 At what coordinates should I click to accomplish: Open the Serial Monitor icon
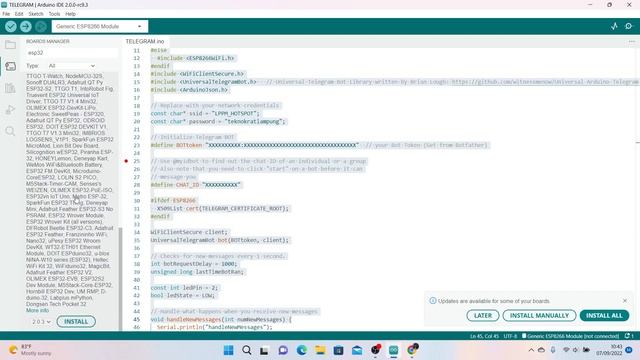[x=629, y=26]
